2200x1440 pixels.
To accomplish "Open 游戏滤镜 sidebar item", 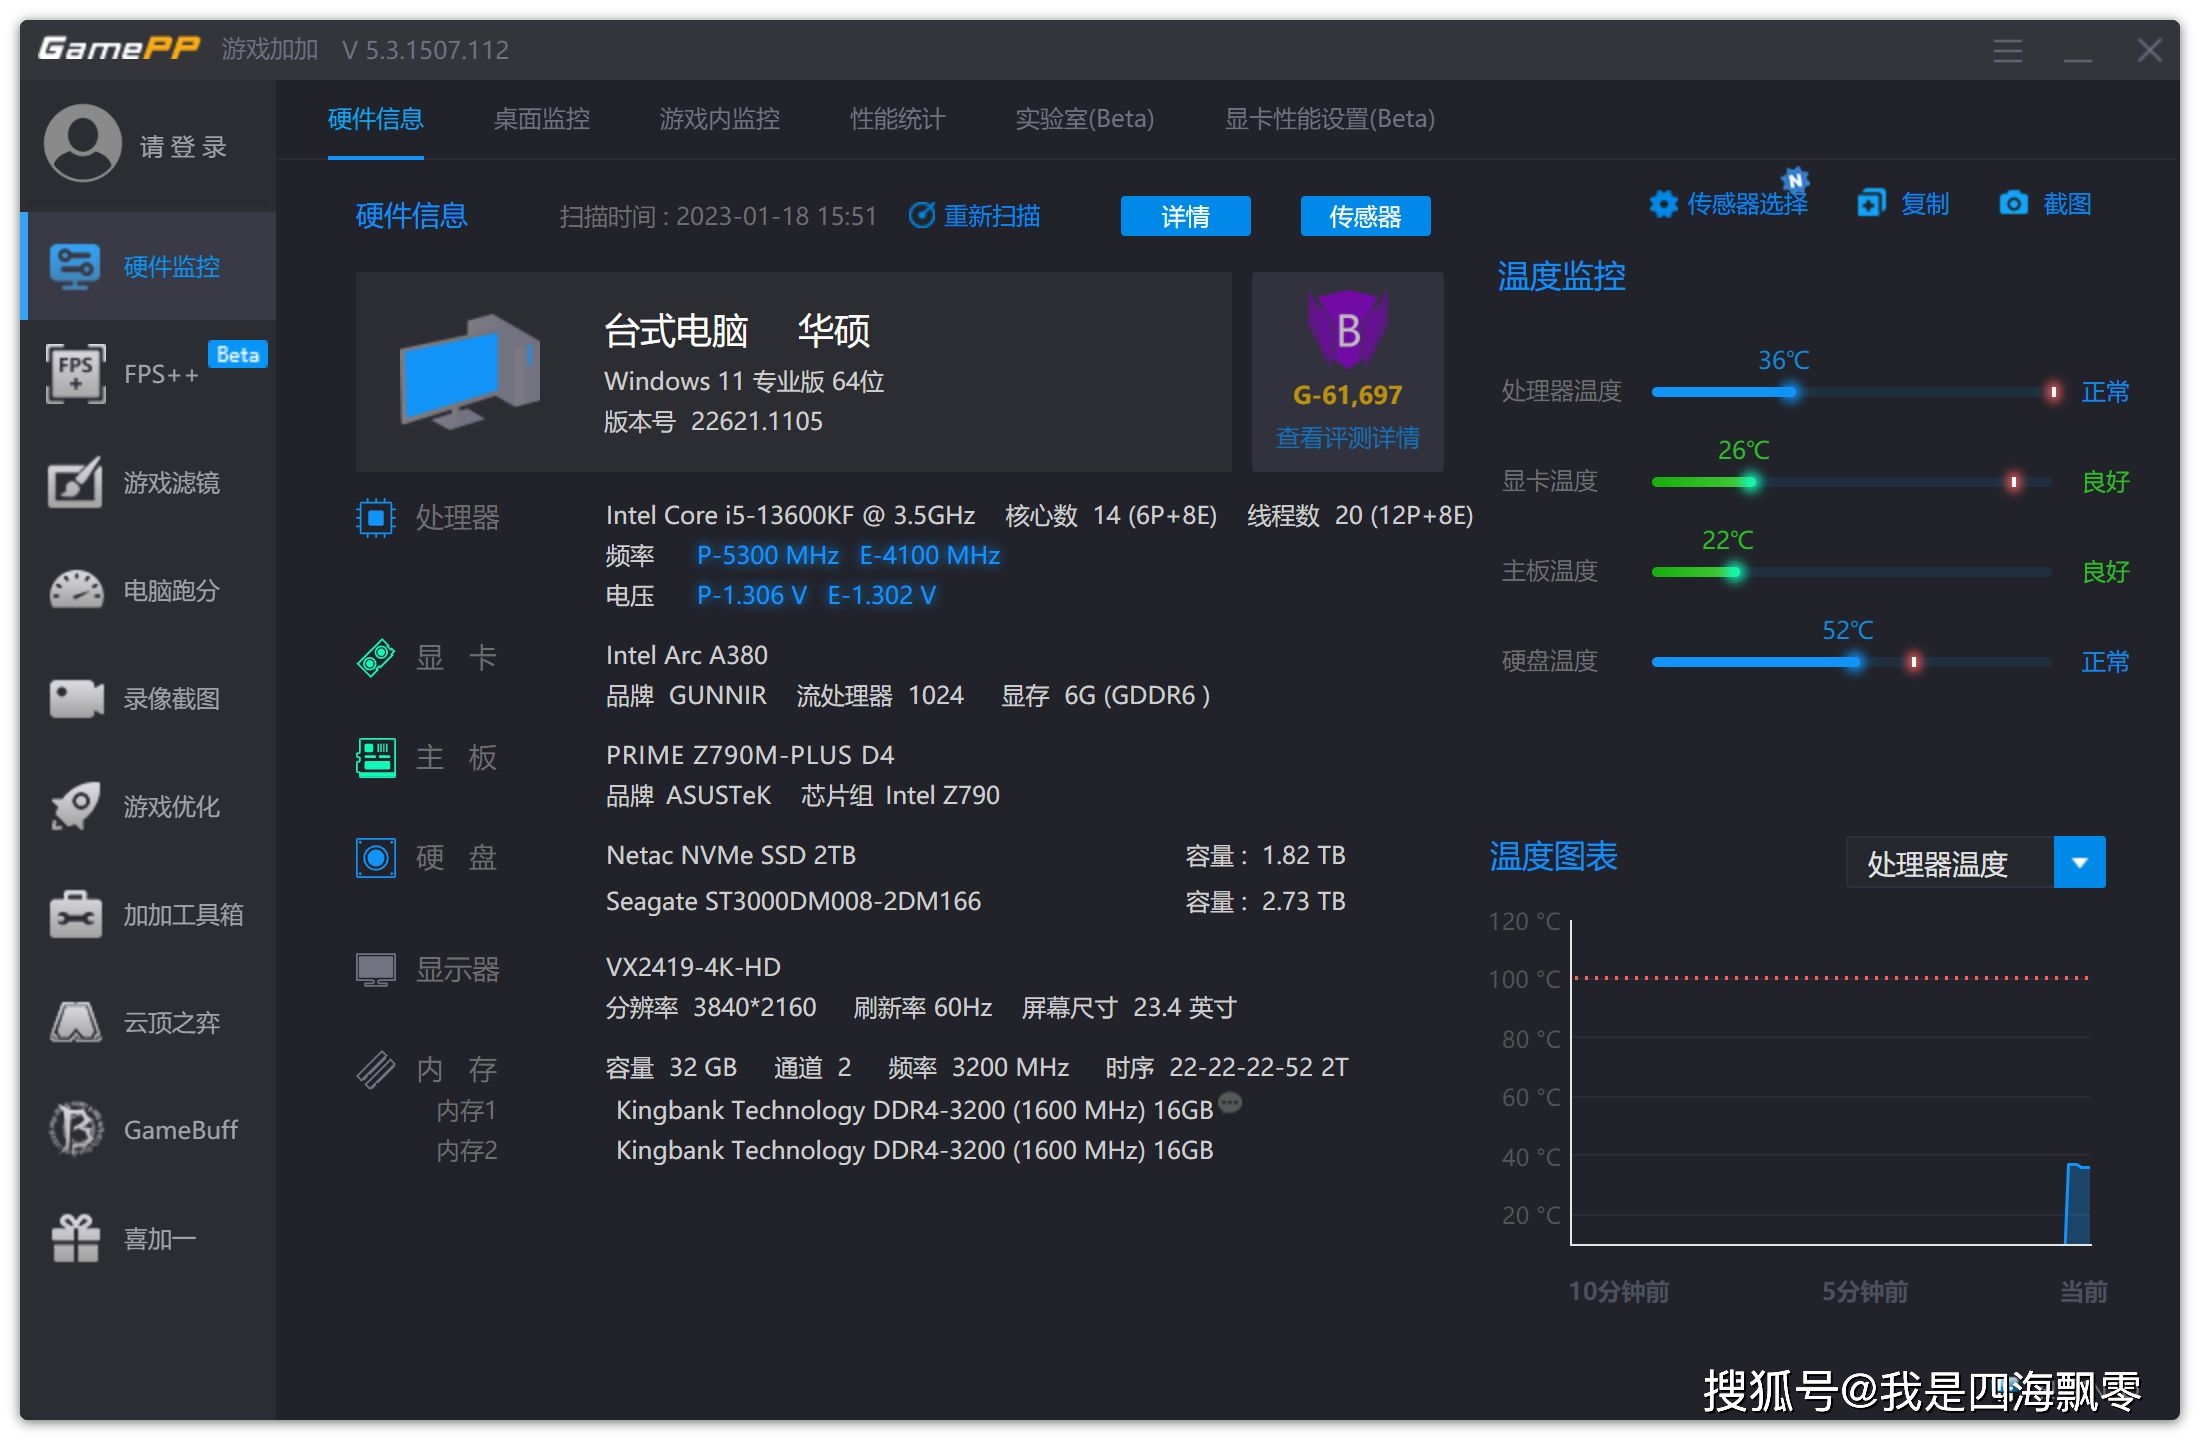I will (x=148, y=483).
